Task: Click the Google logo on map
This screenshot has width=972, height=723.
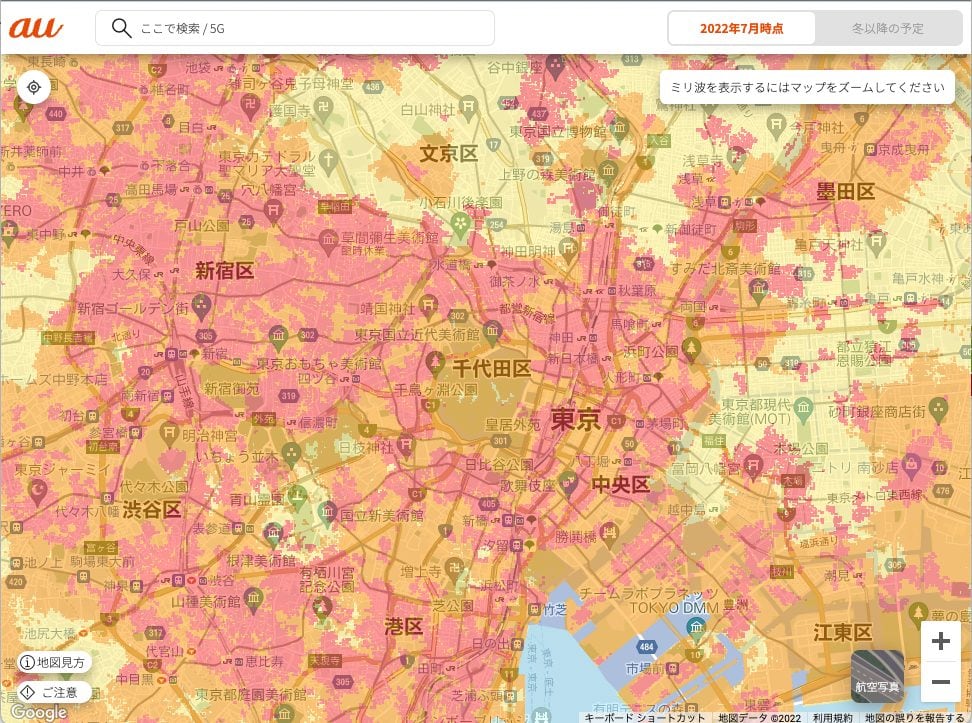Action: tap(38, 712)
